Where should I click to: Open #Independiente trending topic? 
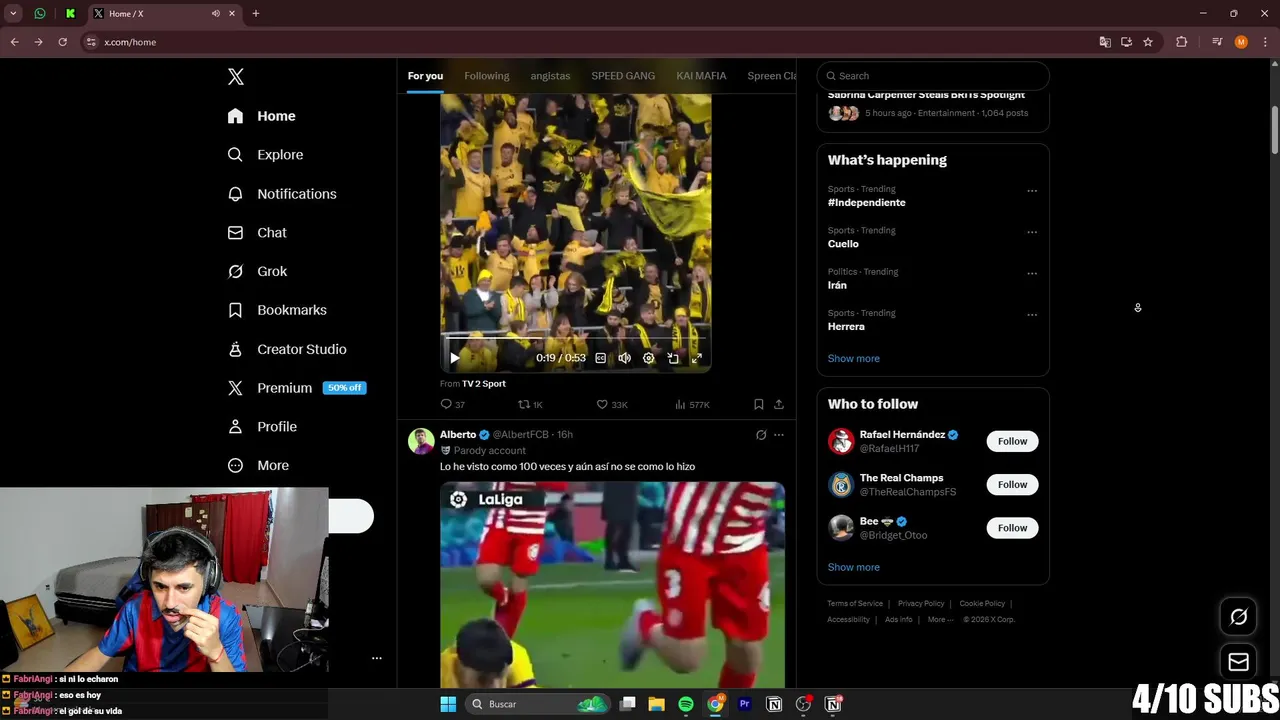[x=866, y=202]
